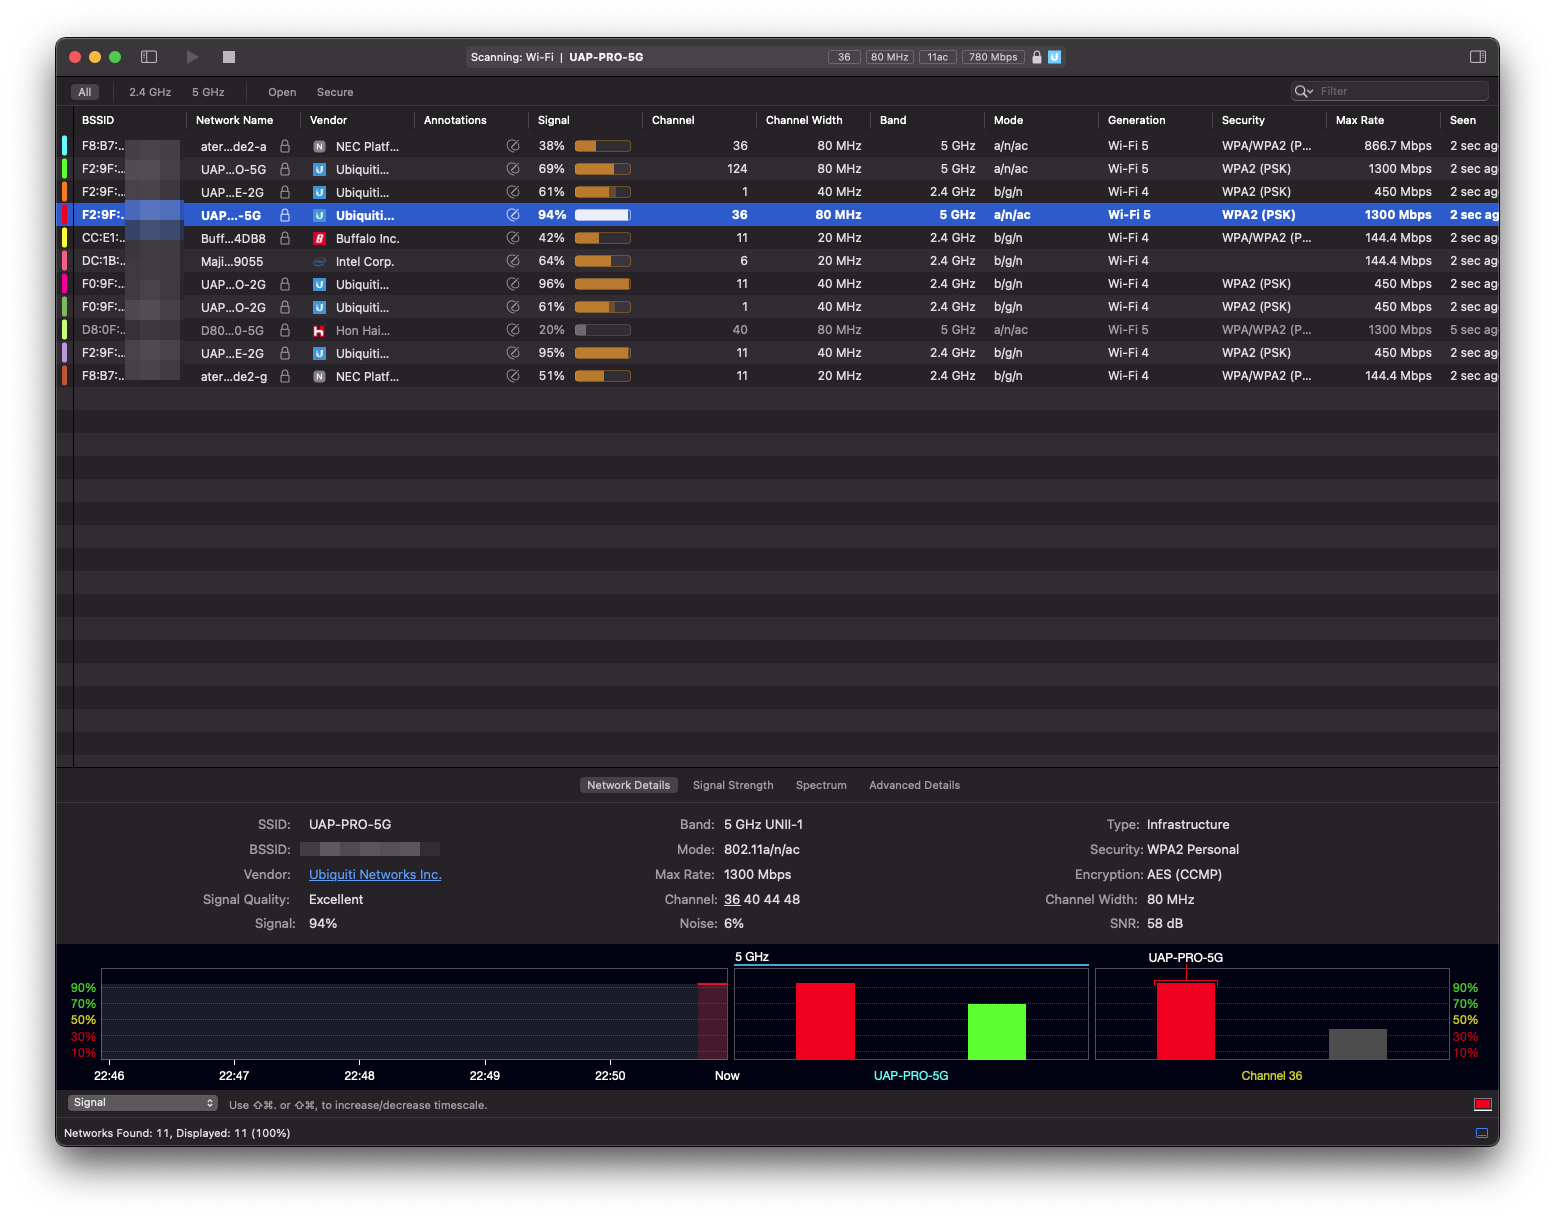Click the 38% signal bar on the ater...de2-a row
Viewport: 1555px width, 1220px height.
[602, 146]
